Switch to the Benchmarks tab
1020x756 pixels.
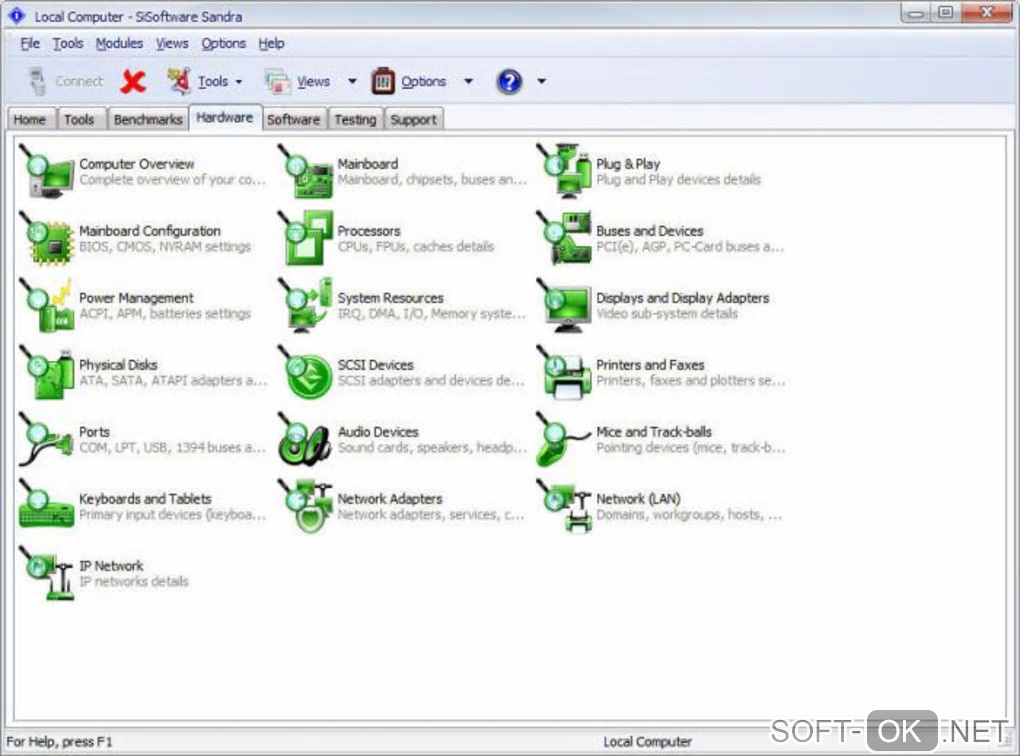click(x=148, y=120)
